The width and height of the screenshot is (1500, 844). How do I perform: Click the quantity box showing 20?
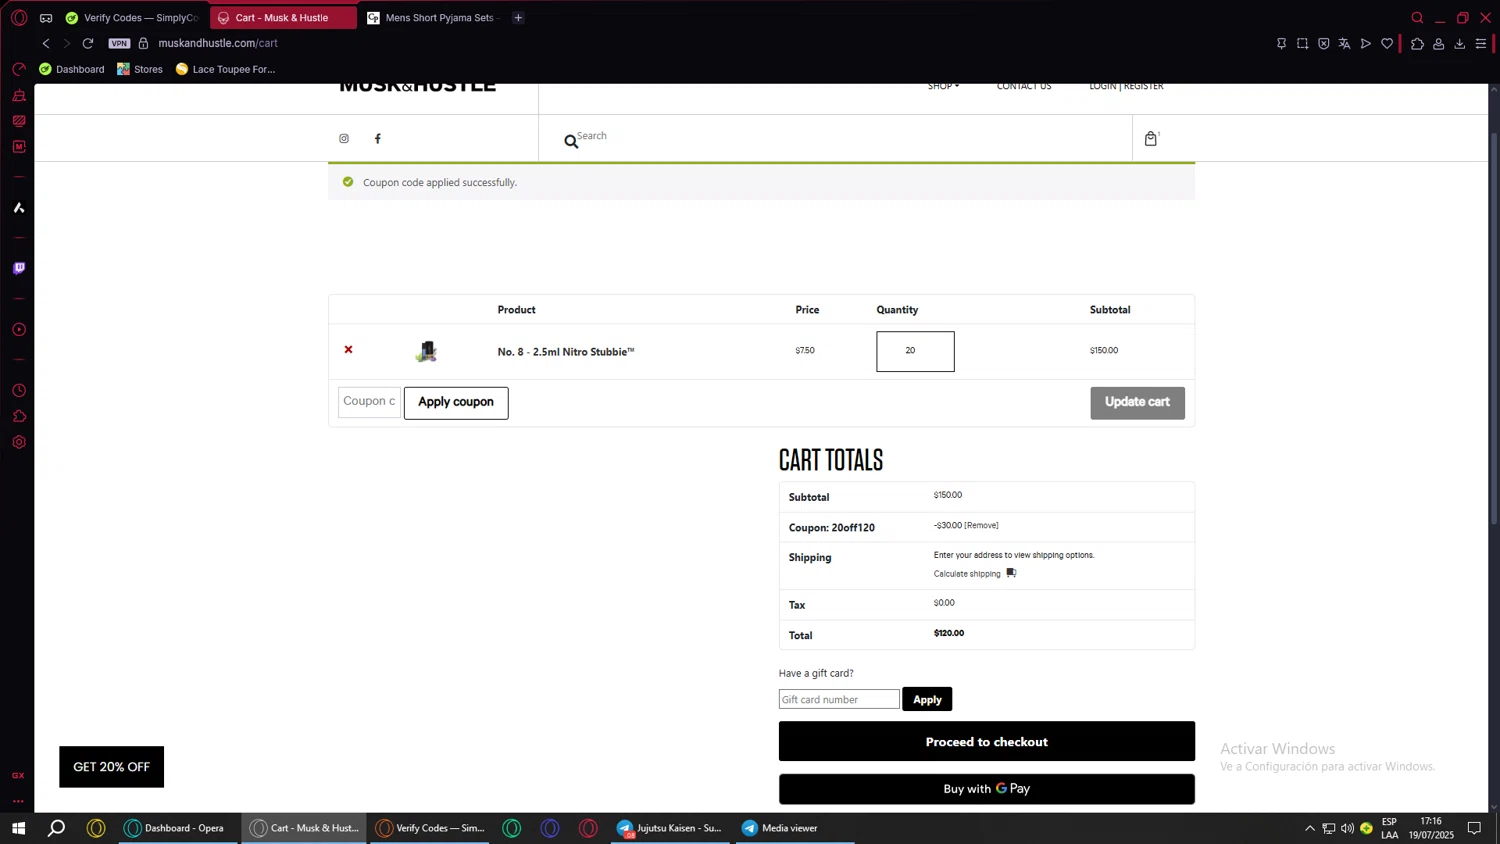pyautogui.click(x=915, y=351)
